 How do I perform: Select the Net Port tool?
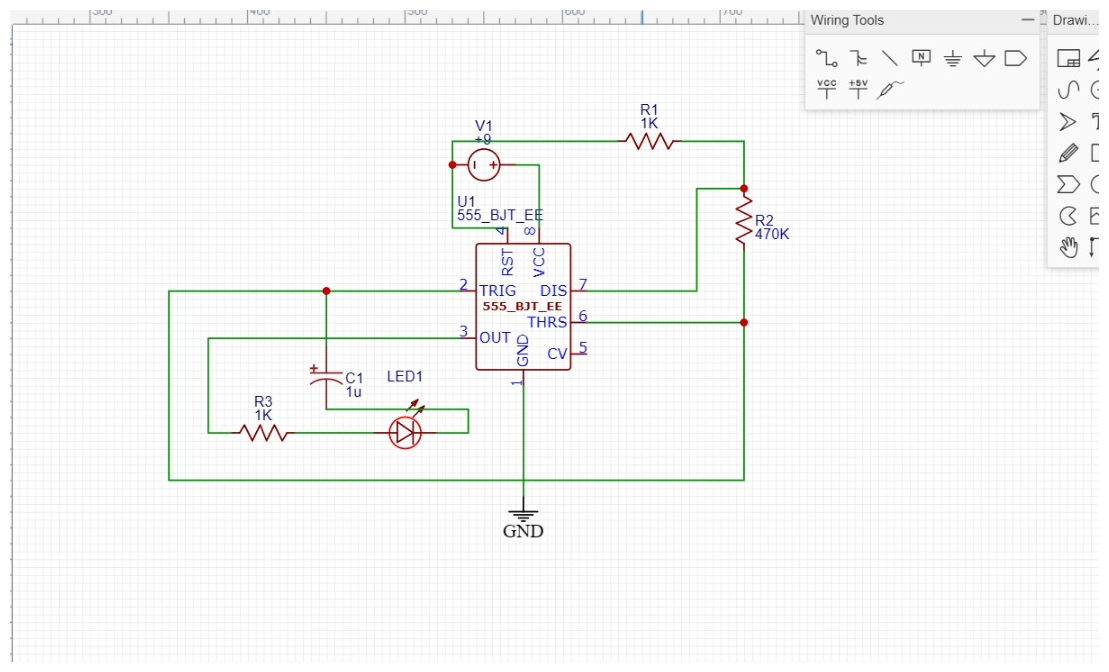pos(1015,58)
